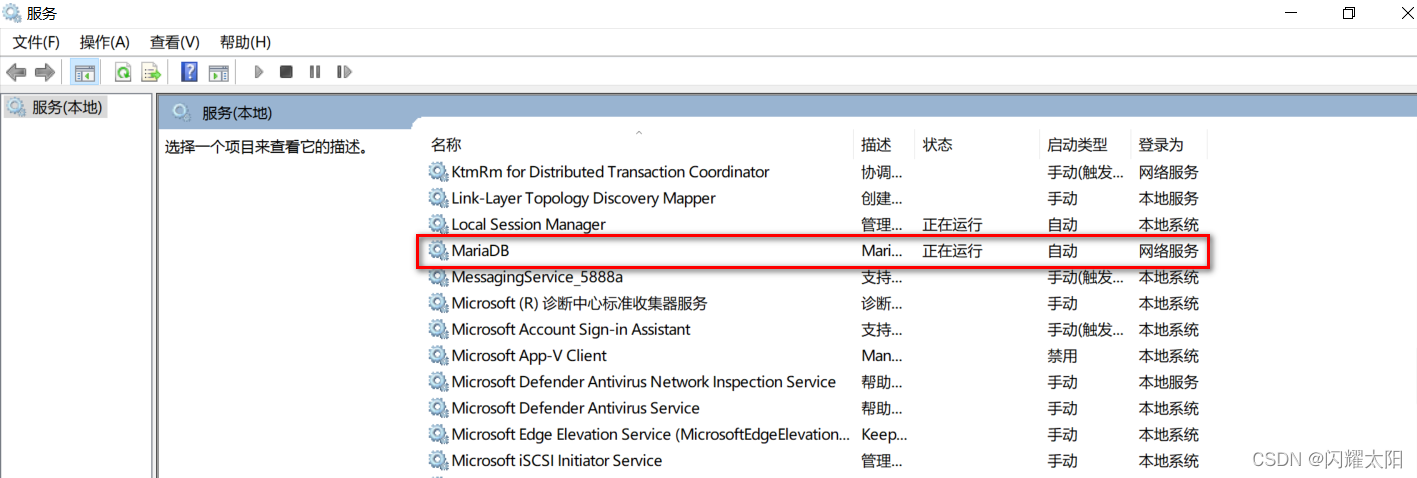Click 手动(触发… startup of KtmRm row
The image size is (1417, 478).
point(1085,172)
